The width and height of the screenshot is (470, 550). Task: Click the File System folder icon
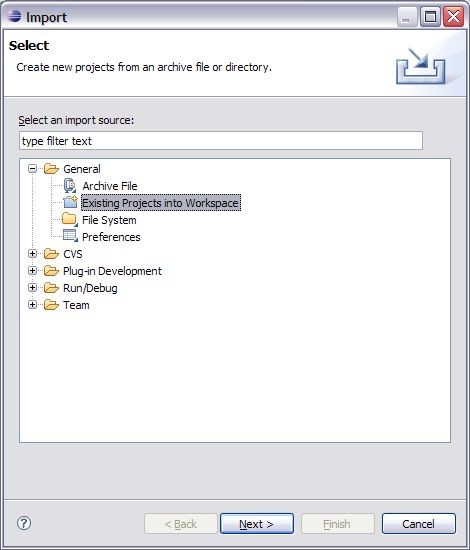[x=69, y=220]
